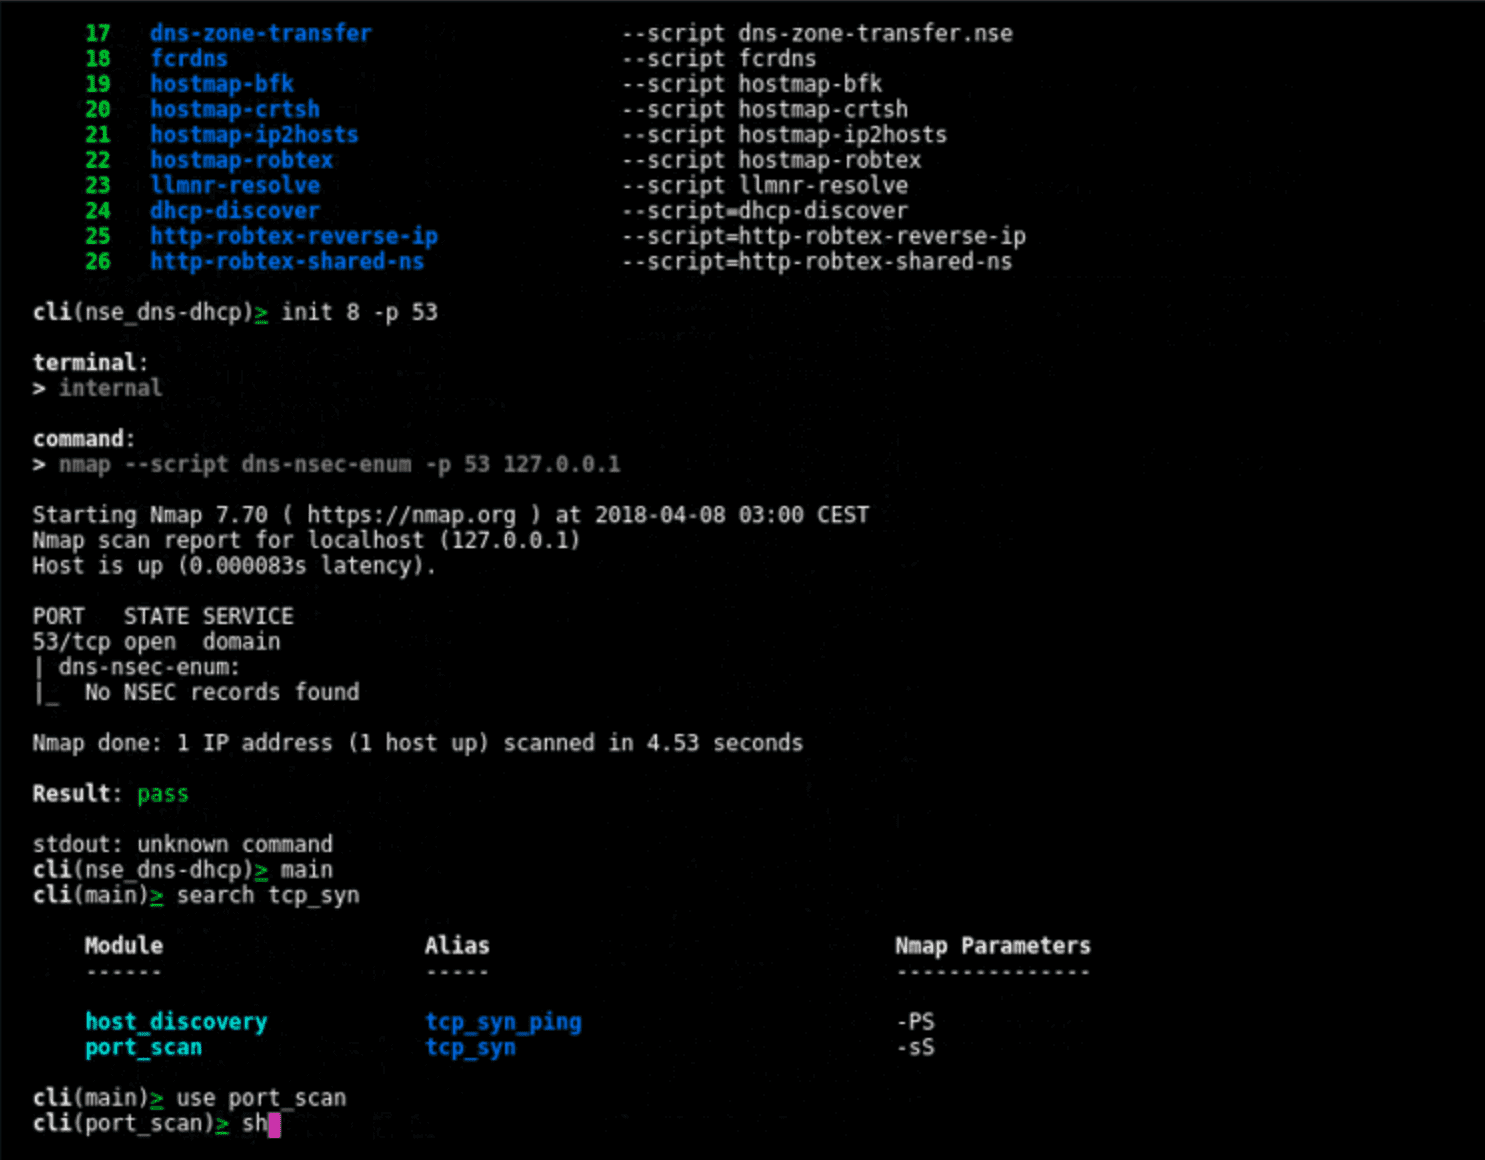Select the 'fcrdns' entry in row 18

(x=189, y=58)
